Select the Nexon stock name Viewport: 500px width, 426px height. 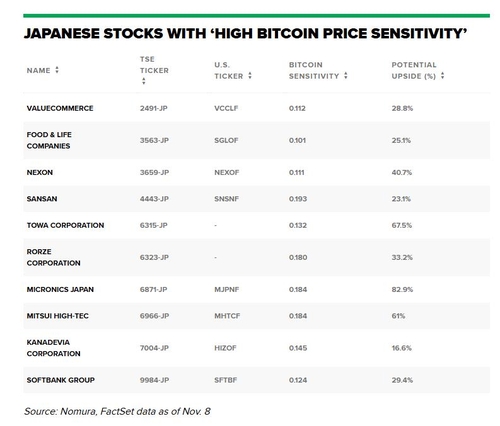pos(40,172)
